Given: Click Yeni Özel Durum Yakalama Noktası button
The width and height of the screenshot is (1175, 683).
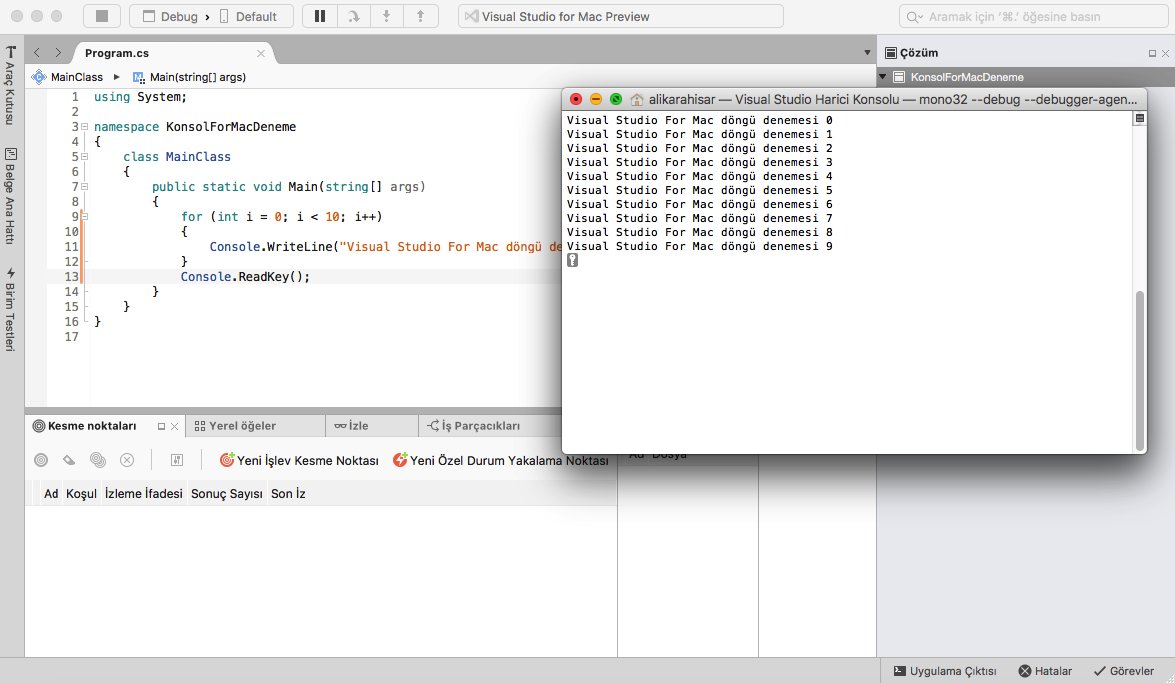Looking at the screenshot, I should coord(501,460).
